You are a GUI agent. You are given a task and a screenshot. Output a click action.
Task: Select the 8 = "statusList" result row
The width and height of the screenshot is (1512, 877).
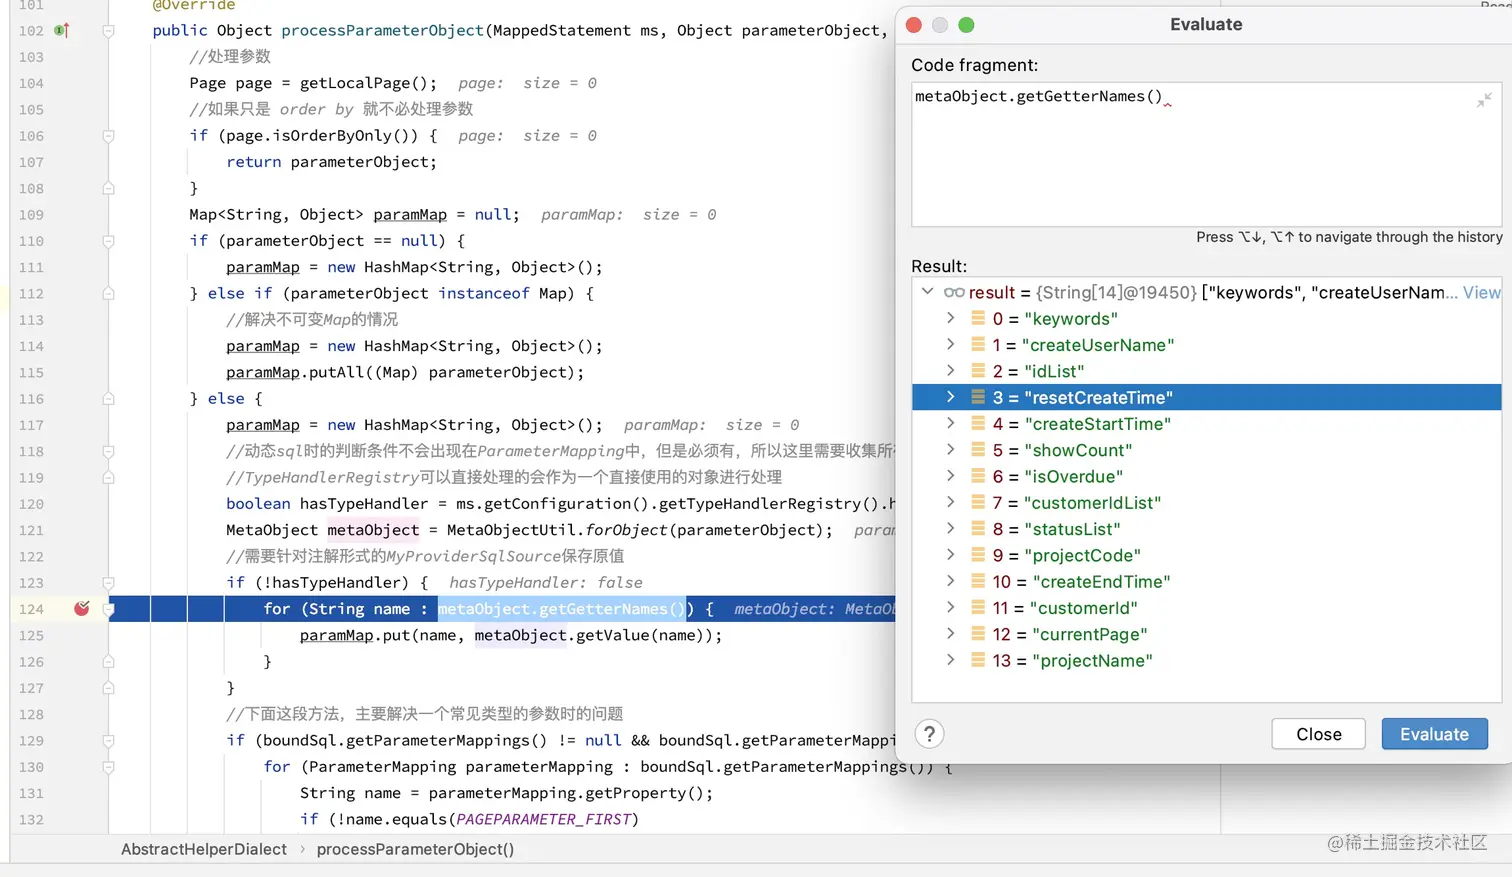(1207, 529)
